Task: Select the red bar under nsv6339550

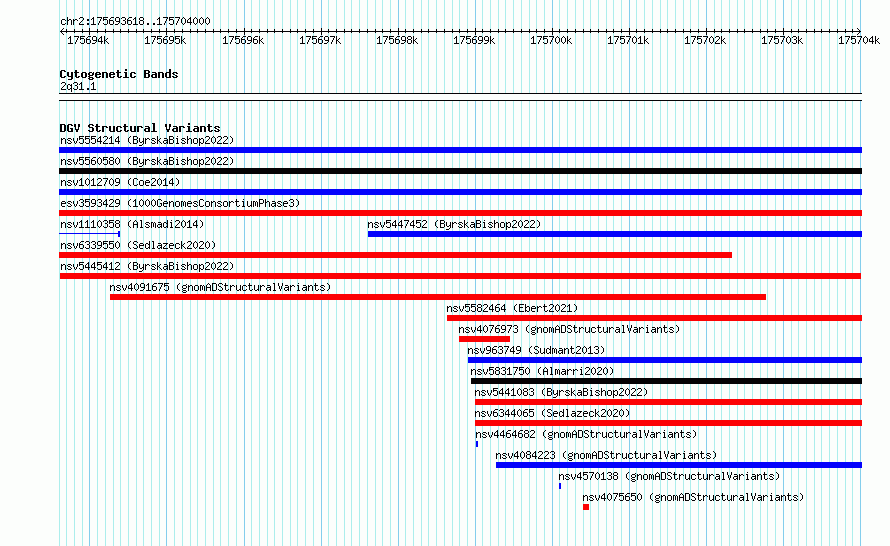Action: (396, 255)
